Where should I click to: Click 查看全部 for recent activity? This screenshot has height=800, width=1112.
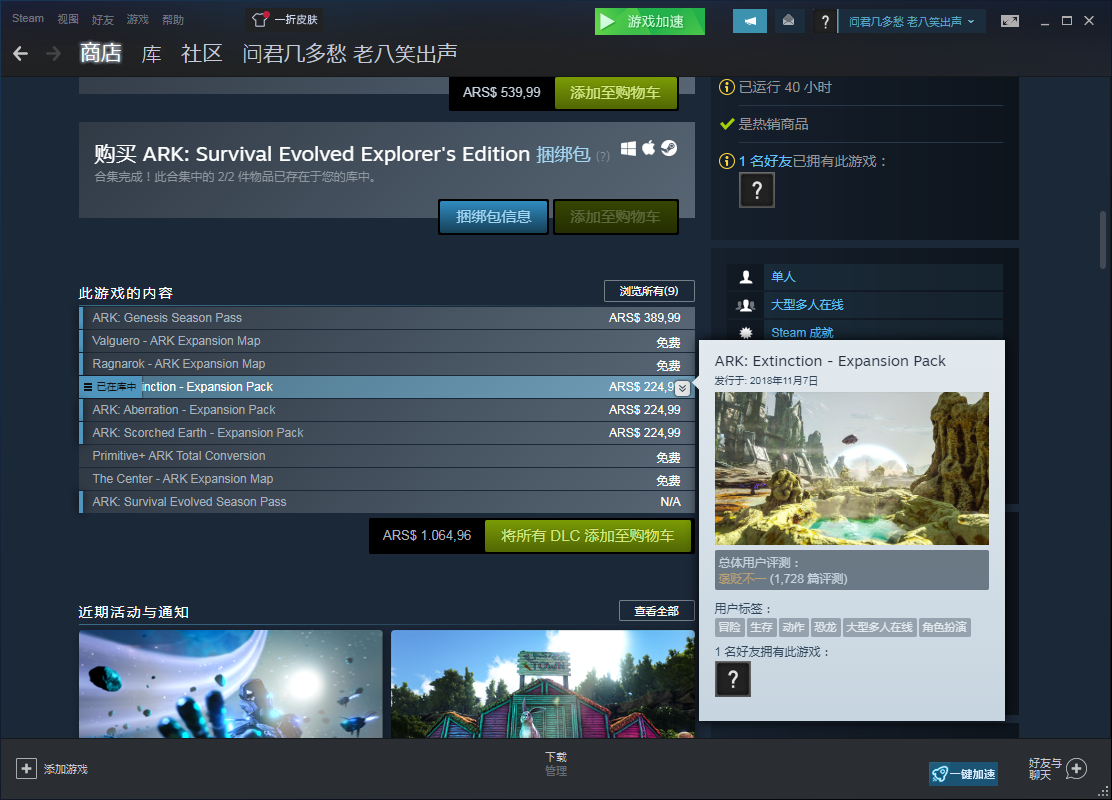pos(657,611)
